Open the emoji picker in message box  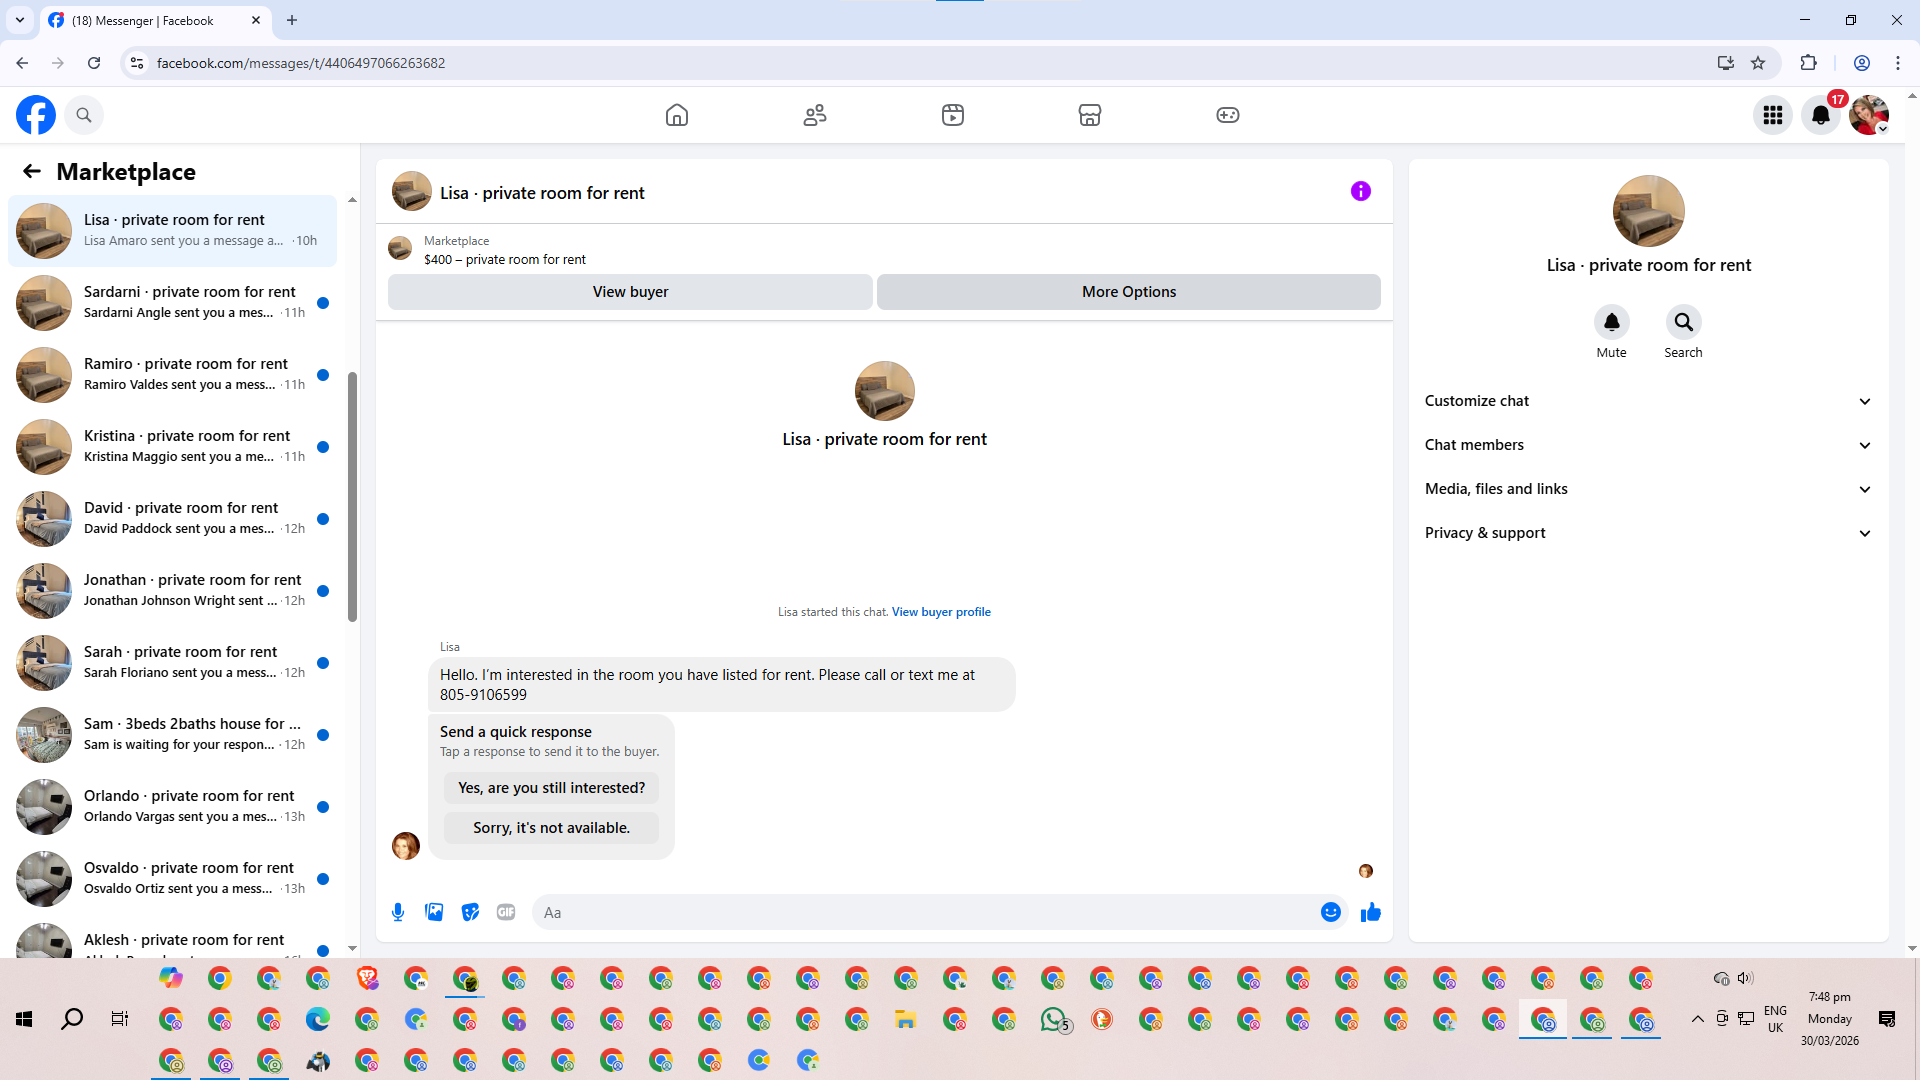coord(1330,912)
